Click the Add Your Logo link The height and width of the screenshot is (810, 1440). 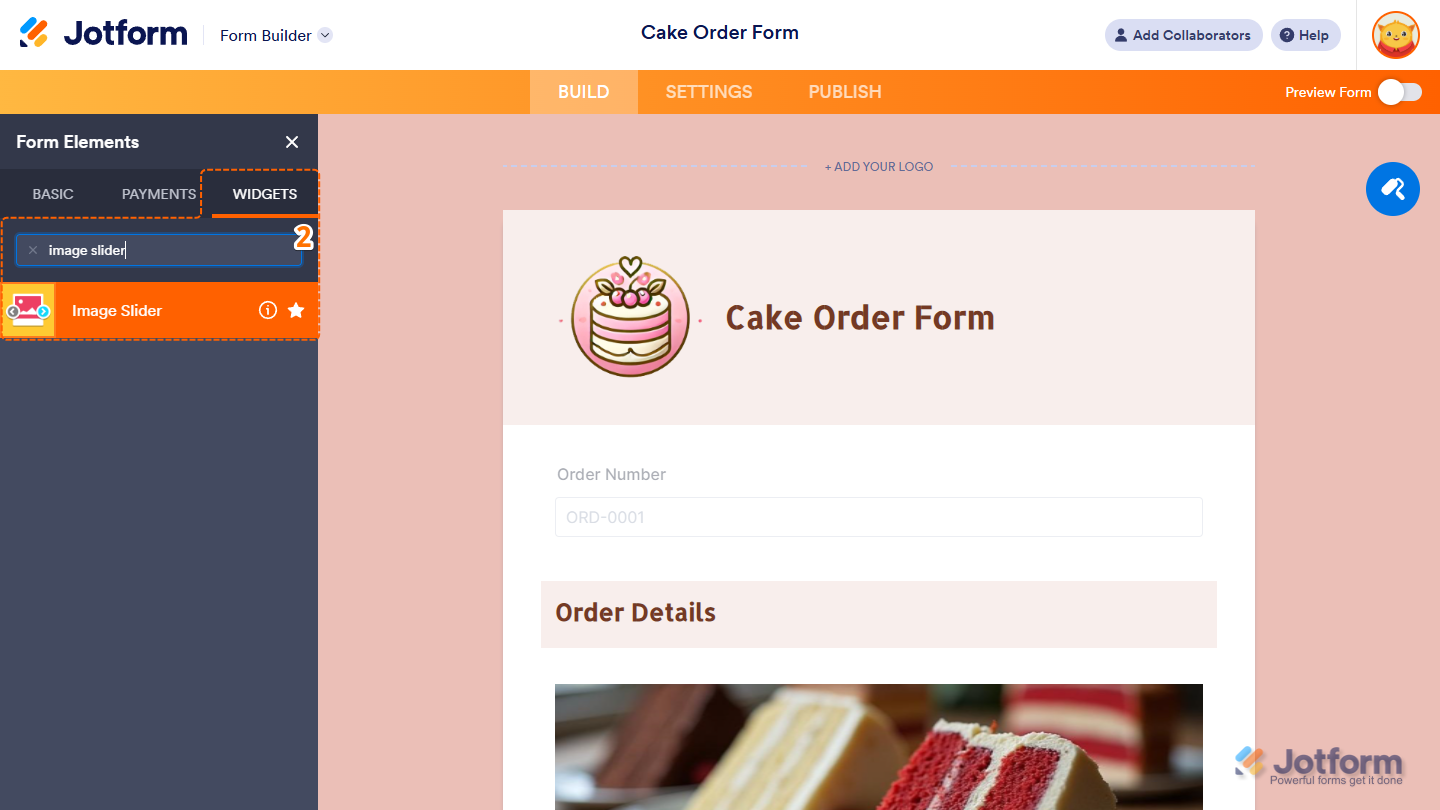(879, 167)
